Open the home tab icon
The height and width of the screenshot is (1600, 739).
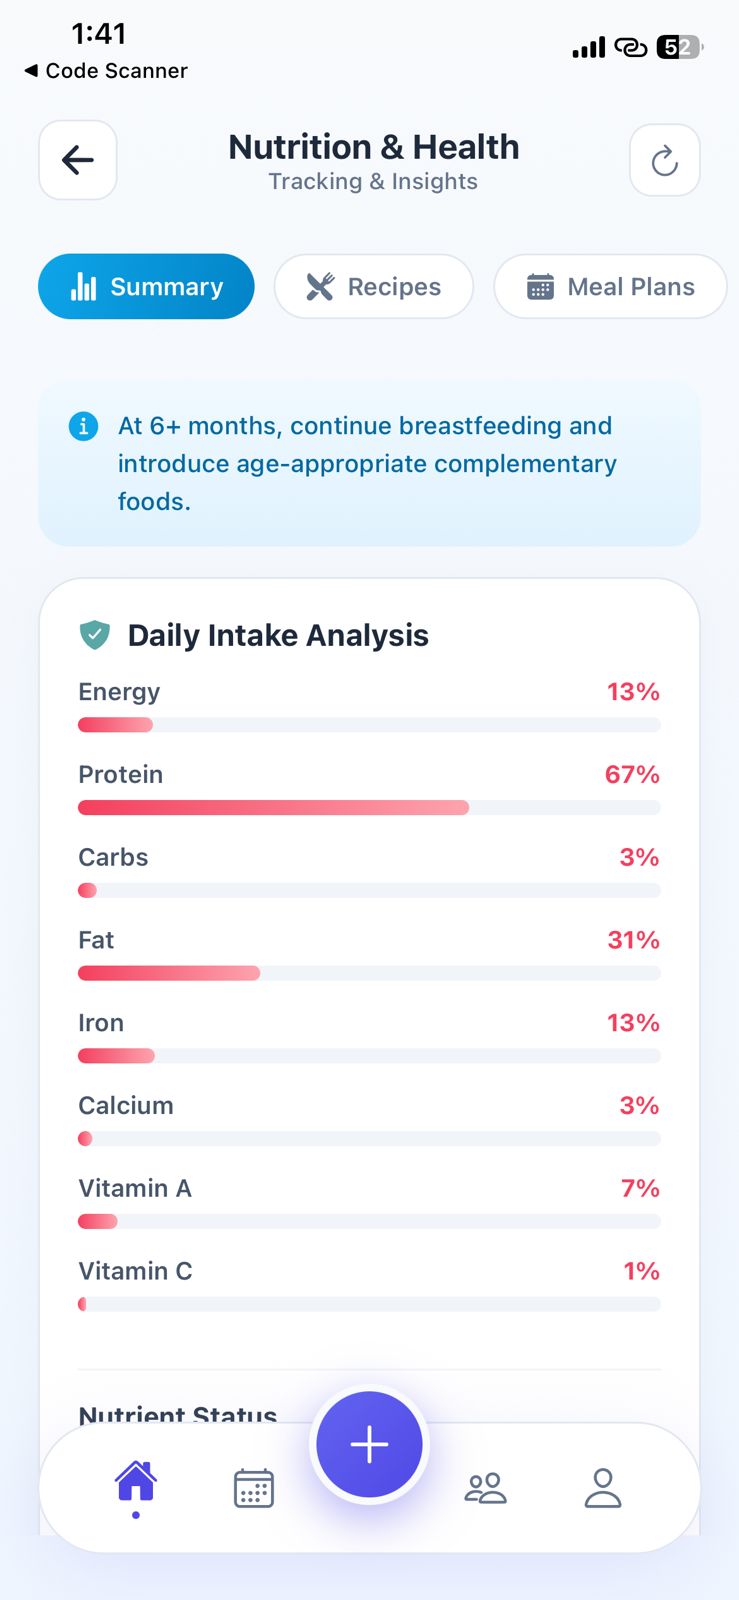[x=136, y=1482]
